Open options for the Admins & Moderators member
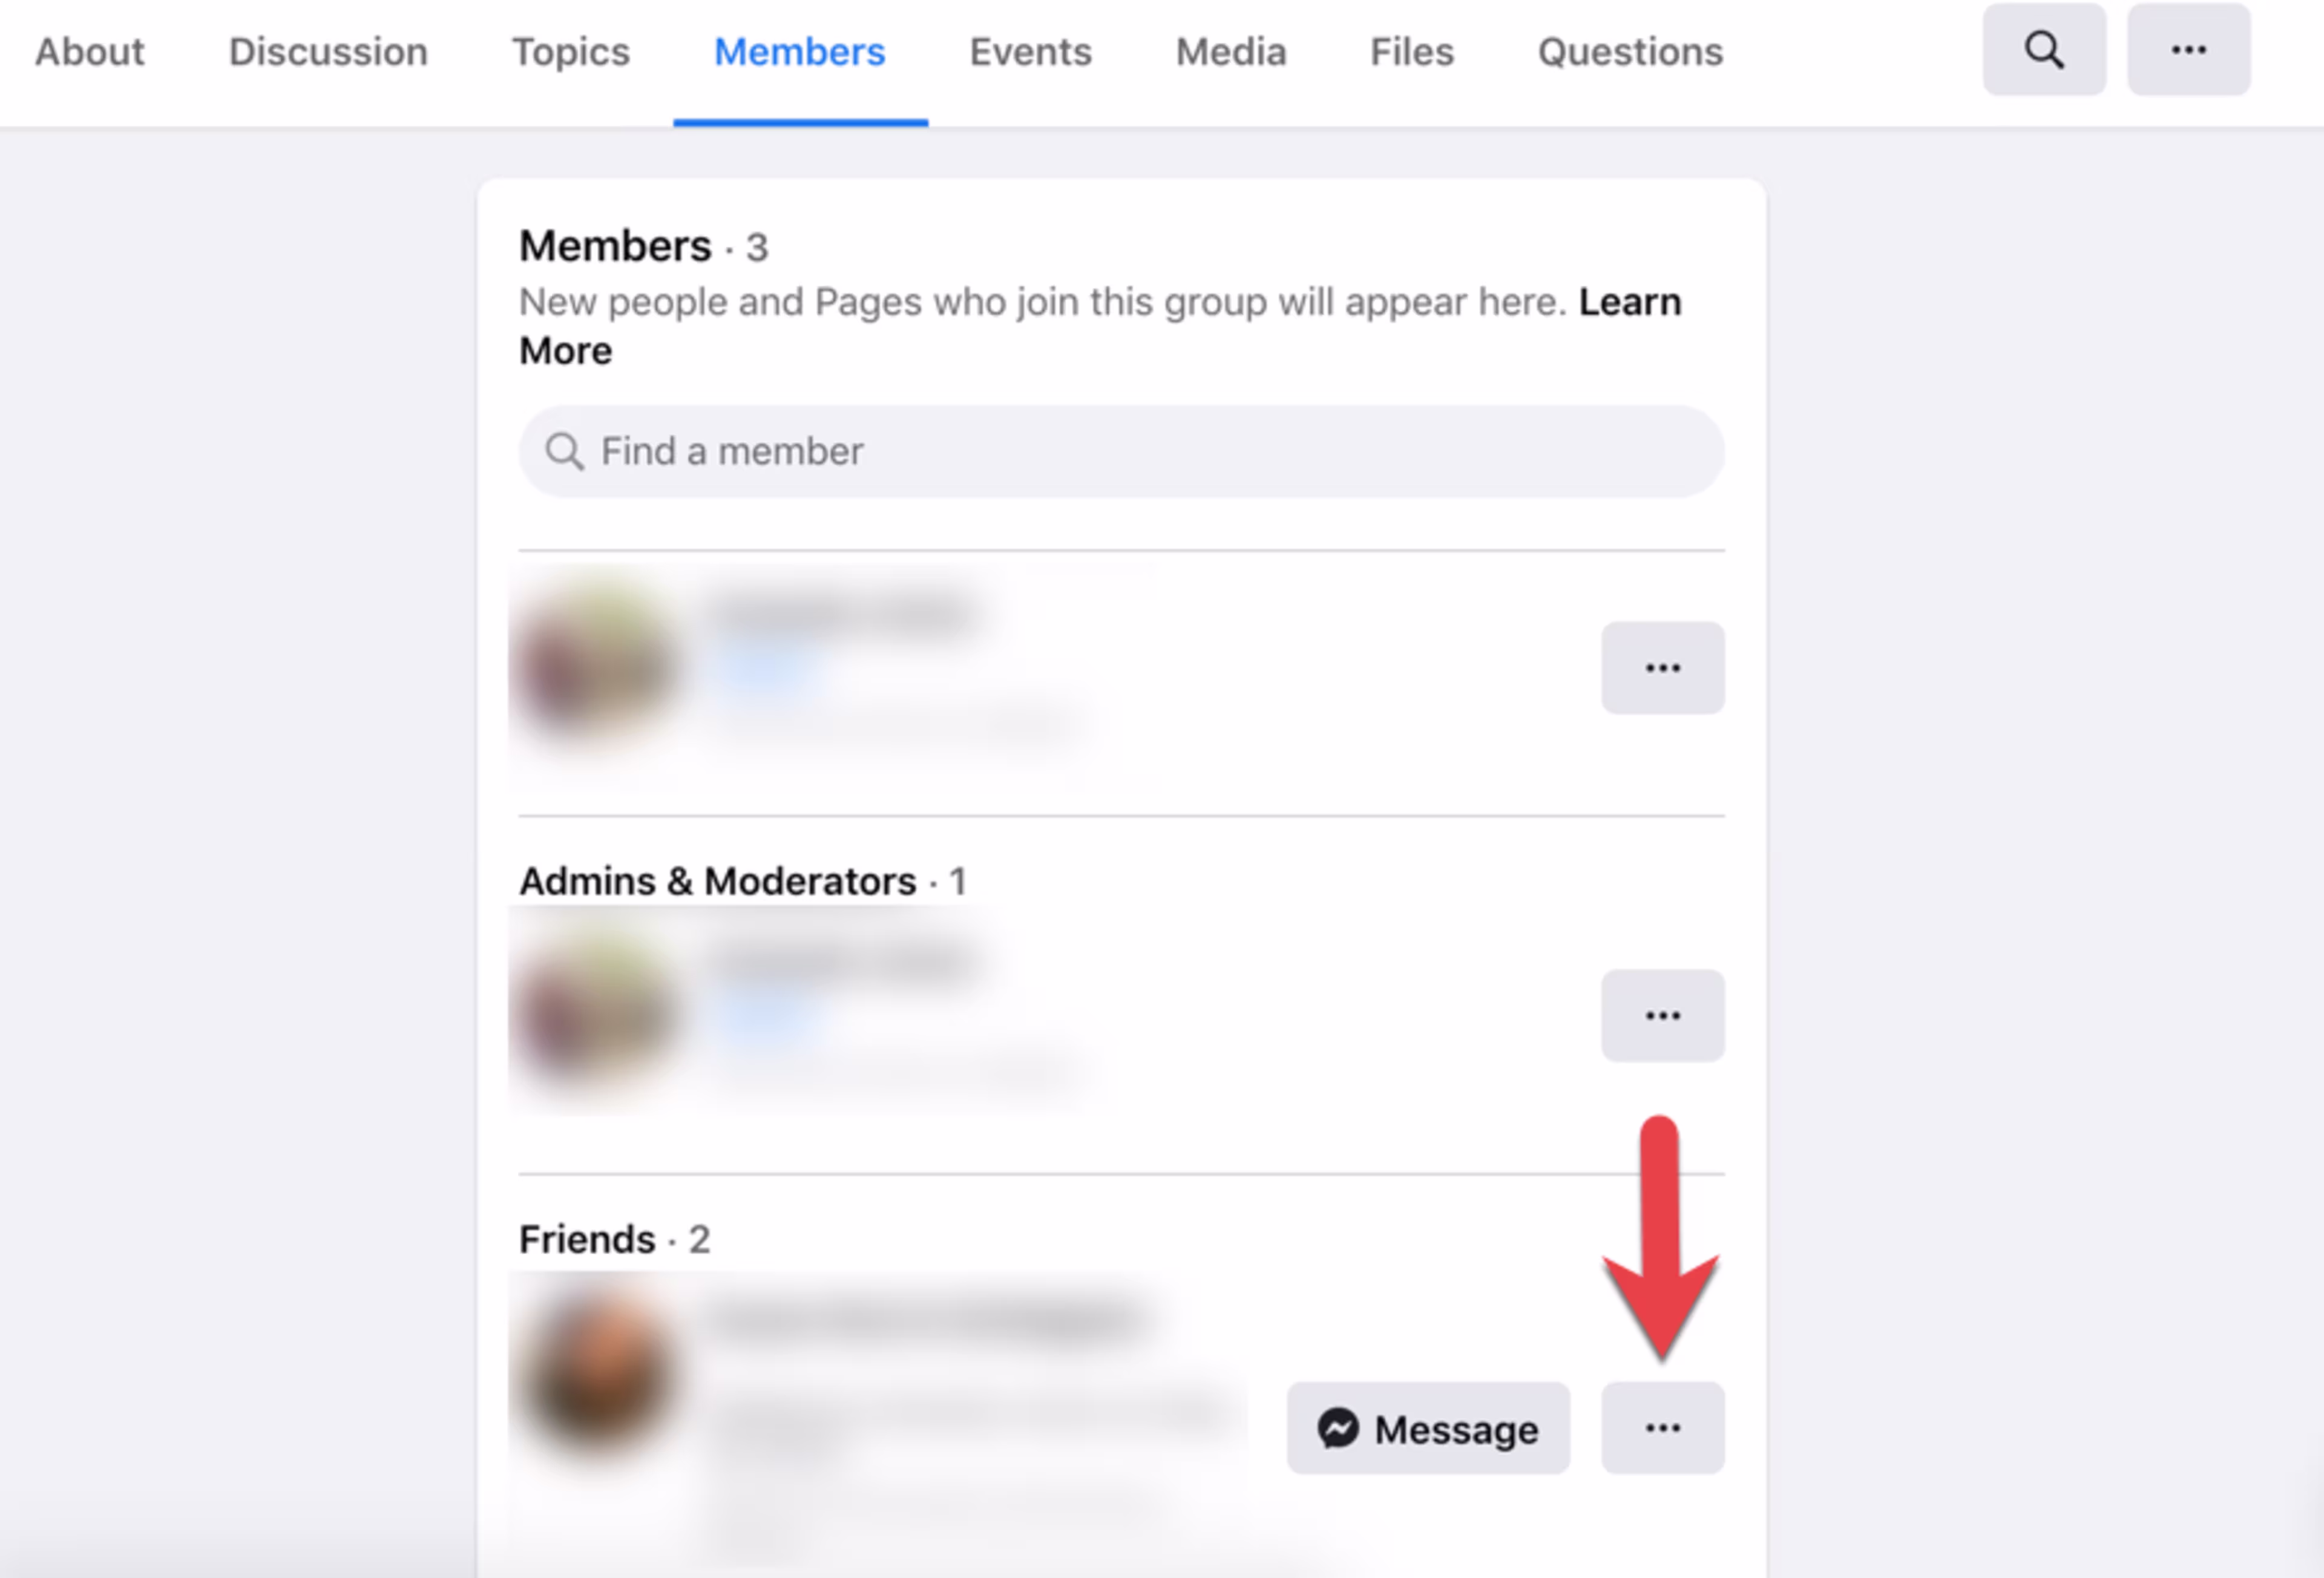2324x1578 pixels. 1662,1015
